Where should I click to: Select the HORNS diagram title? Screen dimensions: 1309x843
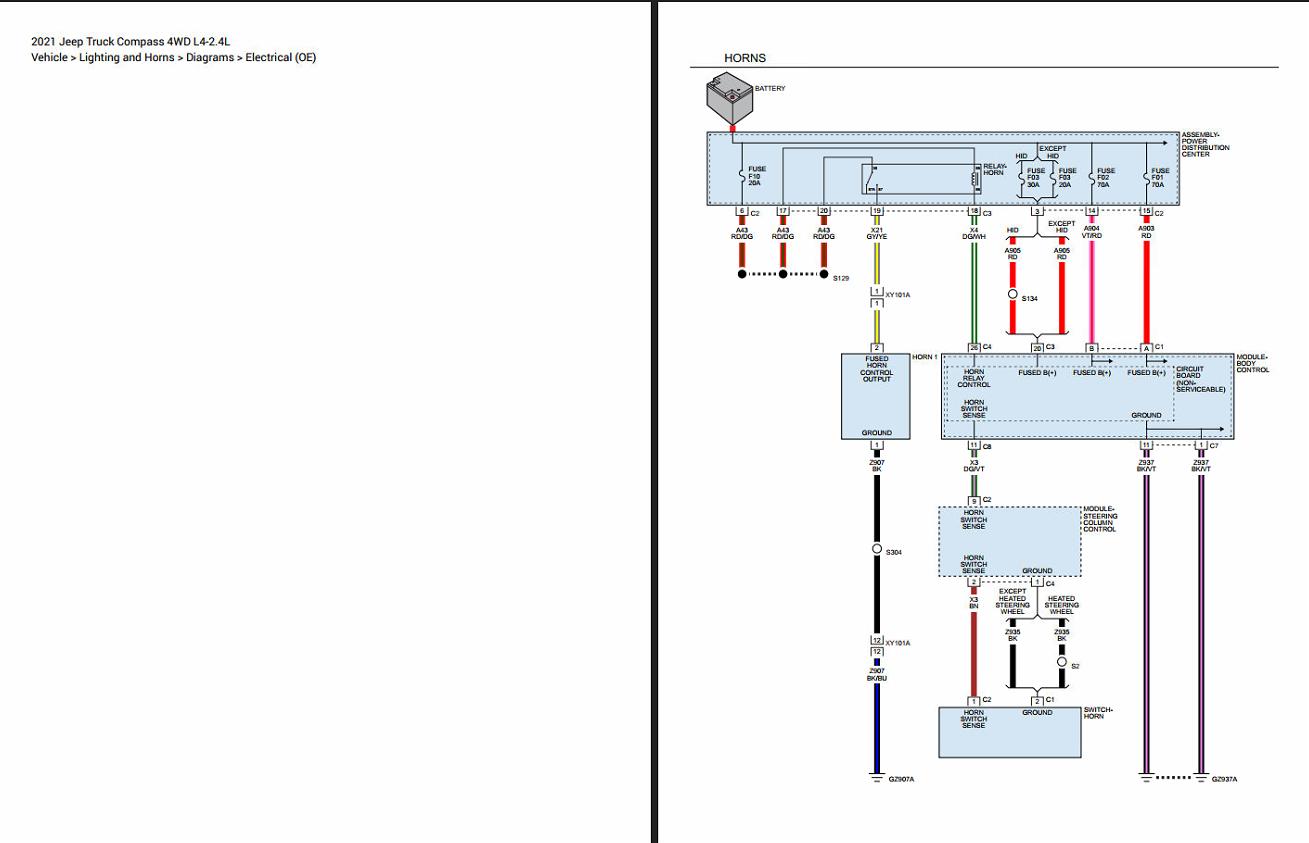pyautogui.click(x=745, y=58)
